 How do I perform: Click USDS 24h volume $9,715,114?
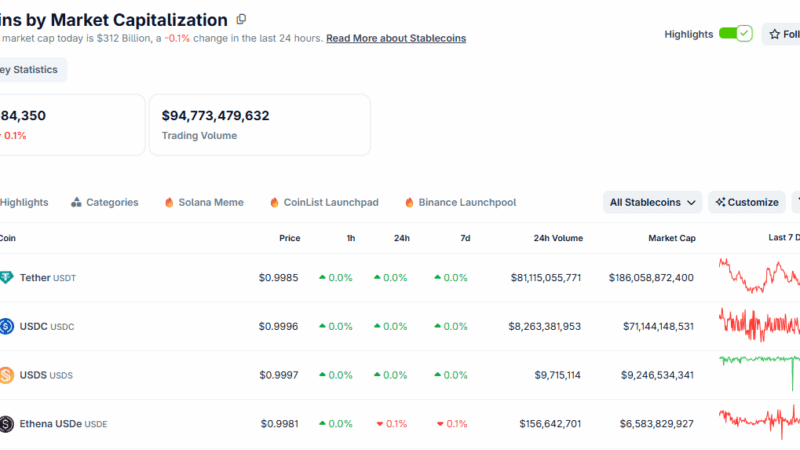tap(558, 375)
